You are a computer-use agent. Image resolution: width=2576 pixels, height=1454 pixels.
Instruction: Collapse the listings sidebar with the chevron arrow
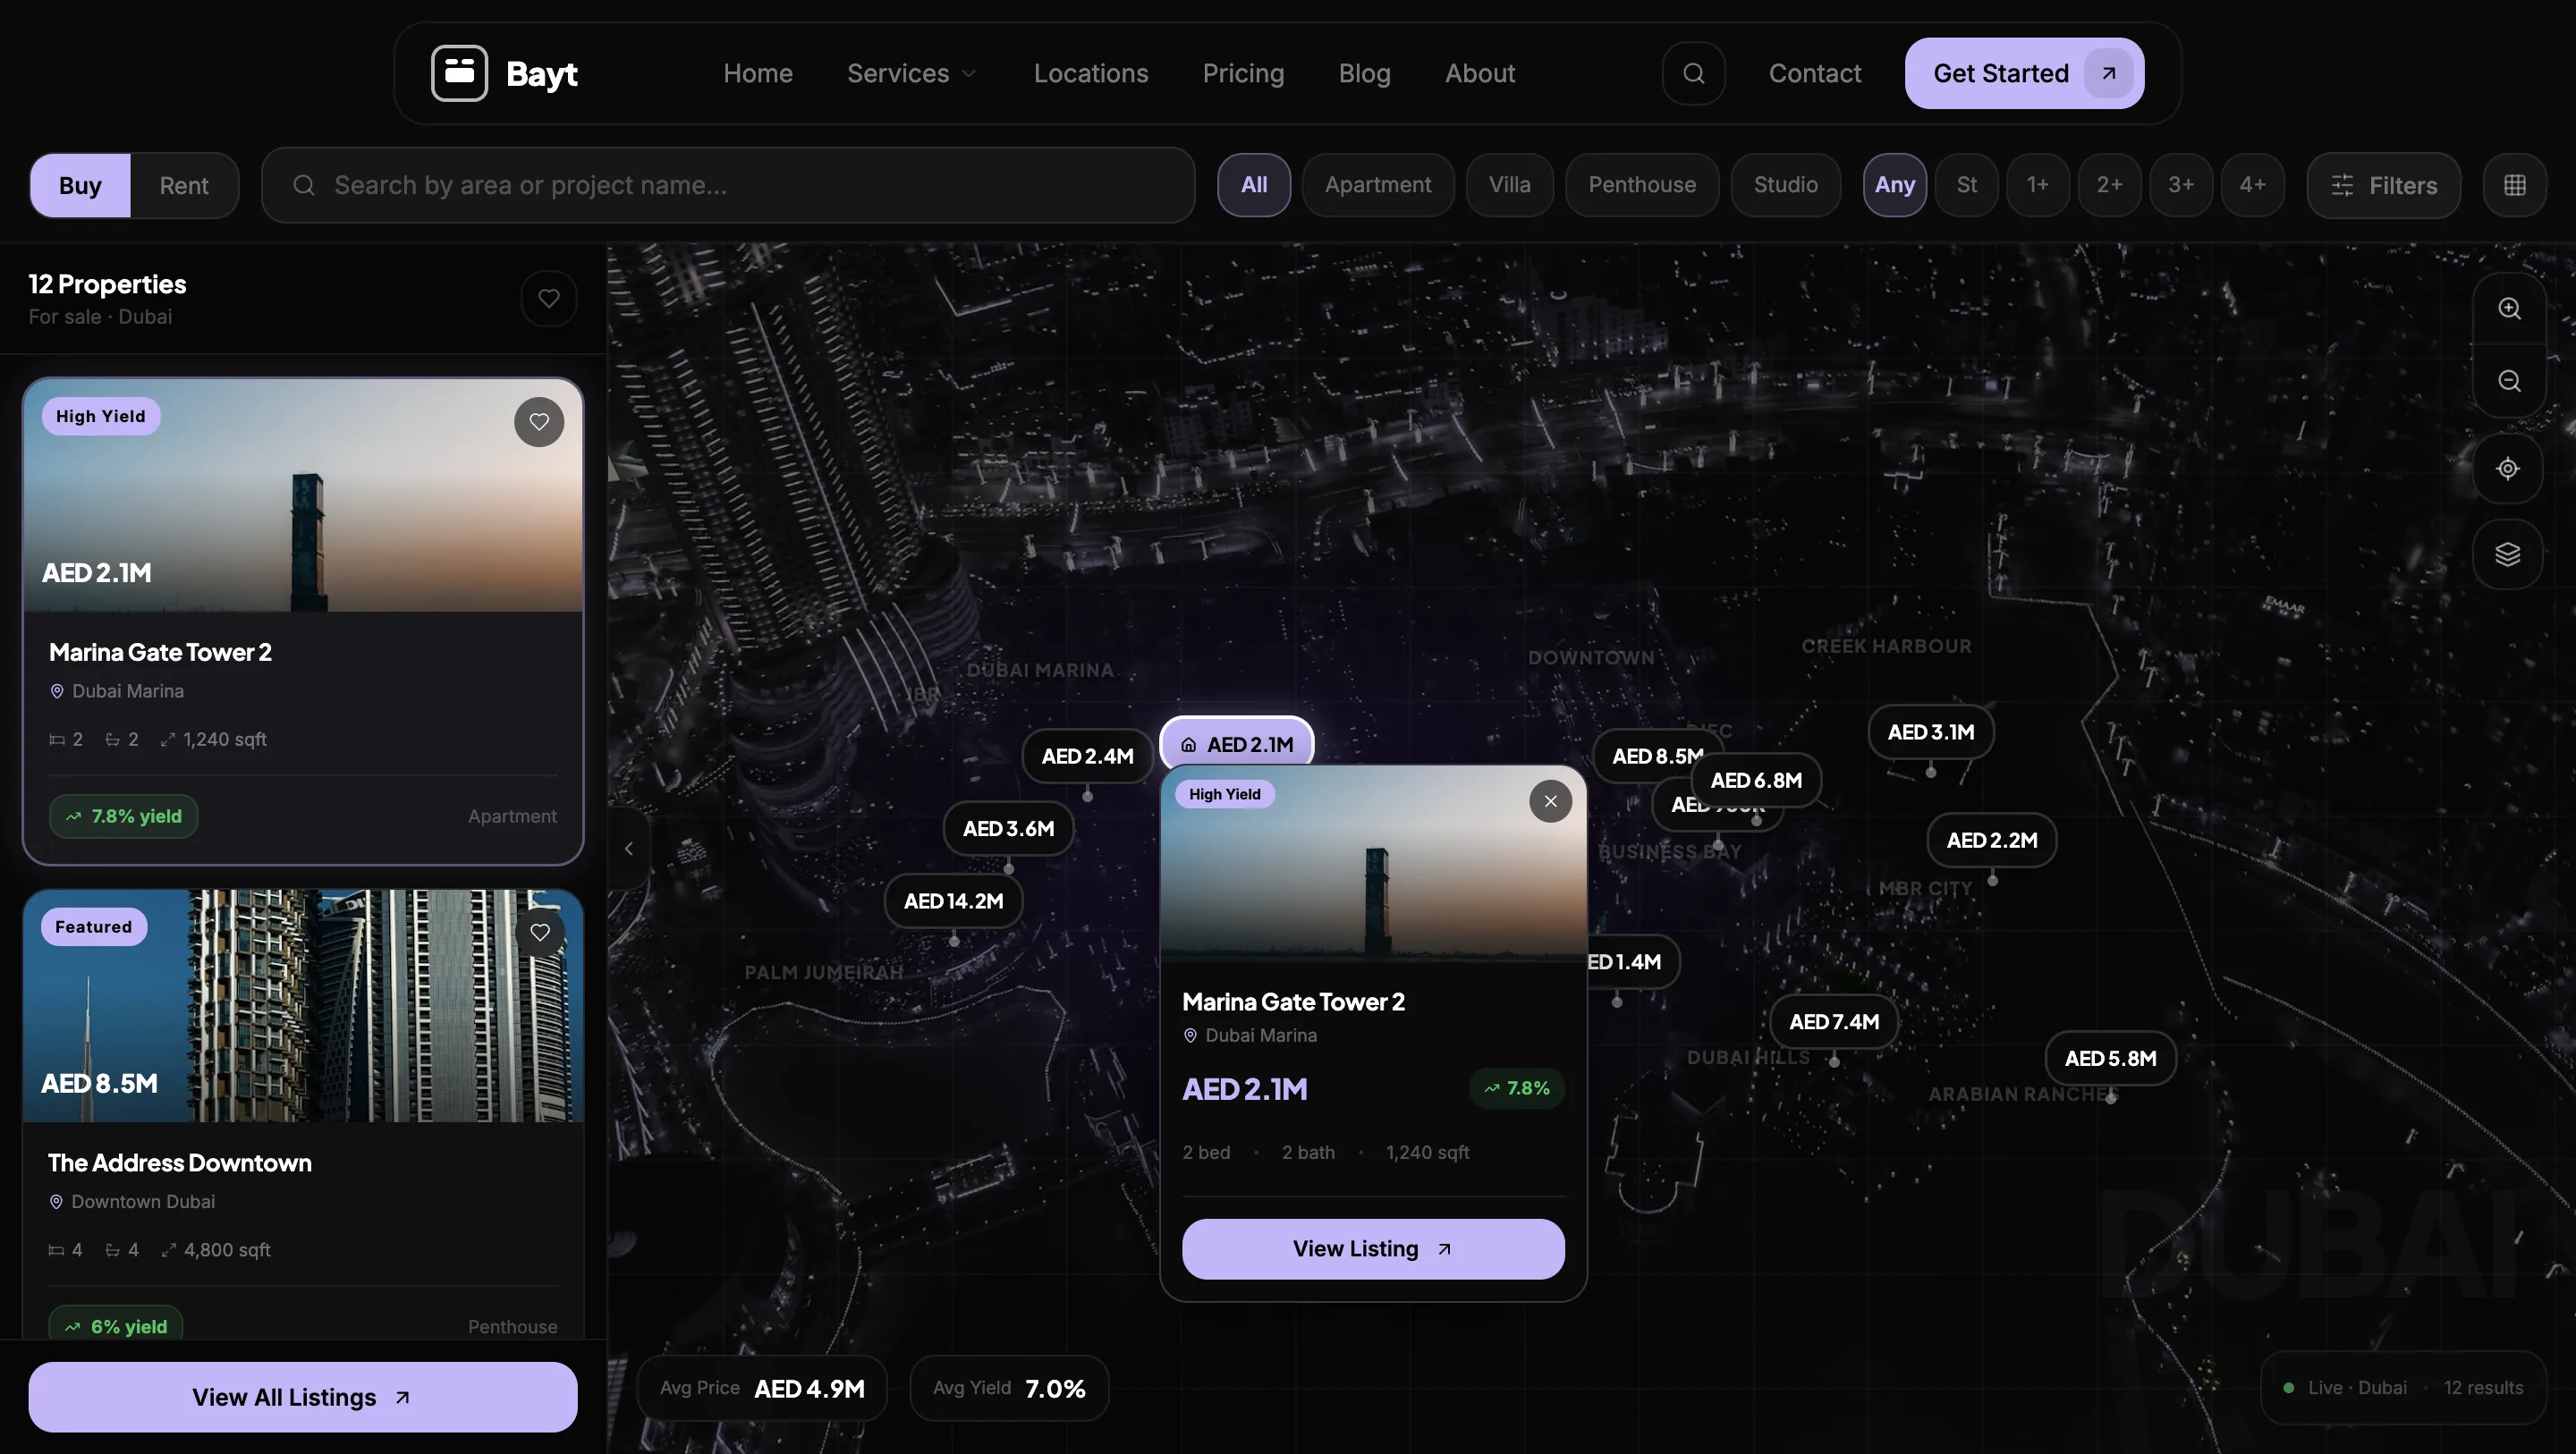coord(629,847)
